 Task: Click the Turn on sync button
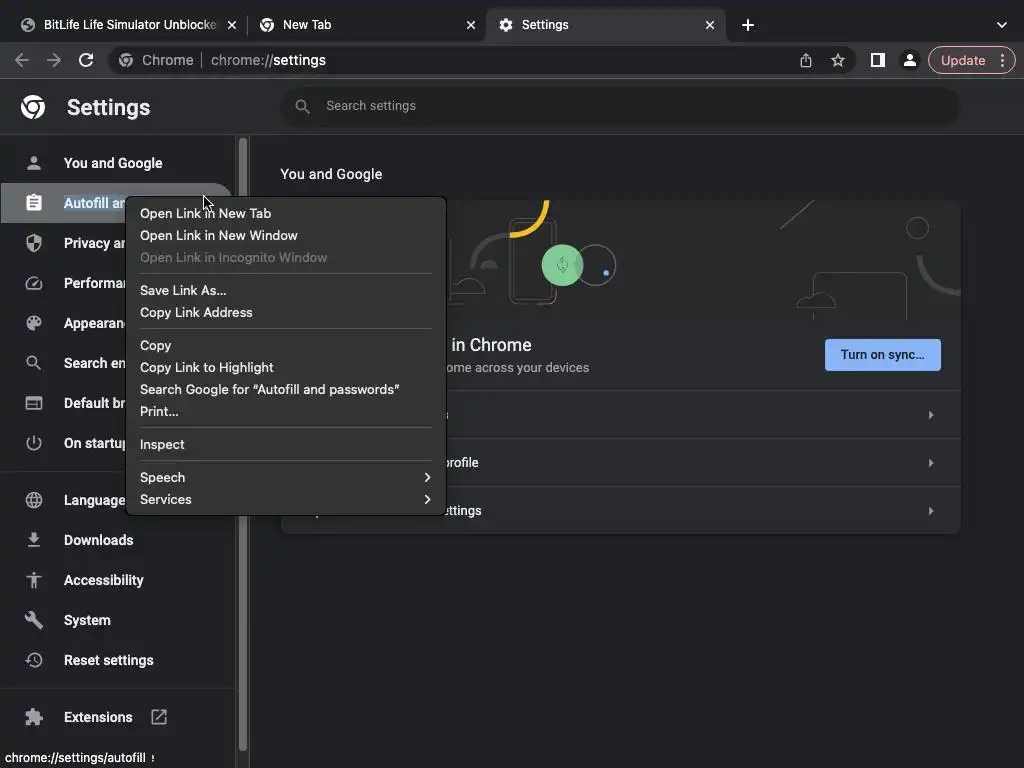point(882,355)
